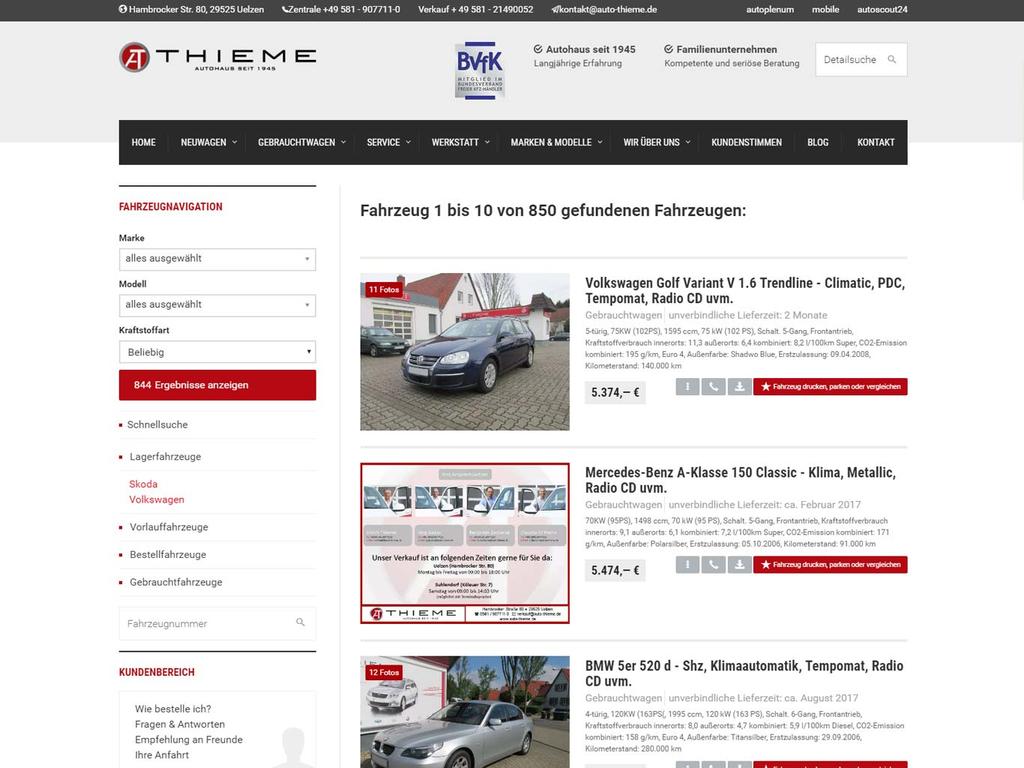The height and width of the screenshot is (768, 1024).
Task: Click the Verkauf + 49 581 phone number
Action: tap(475, 9)
